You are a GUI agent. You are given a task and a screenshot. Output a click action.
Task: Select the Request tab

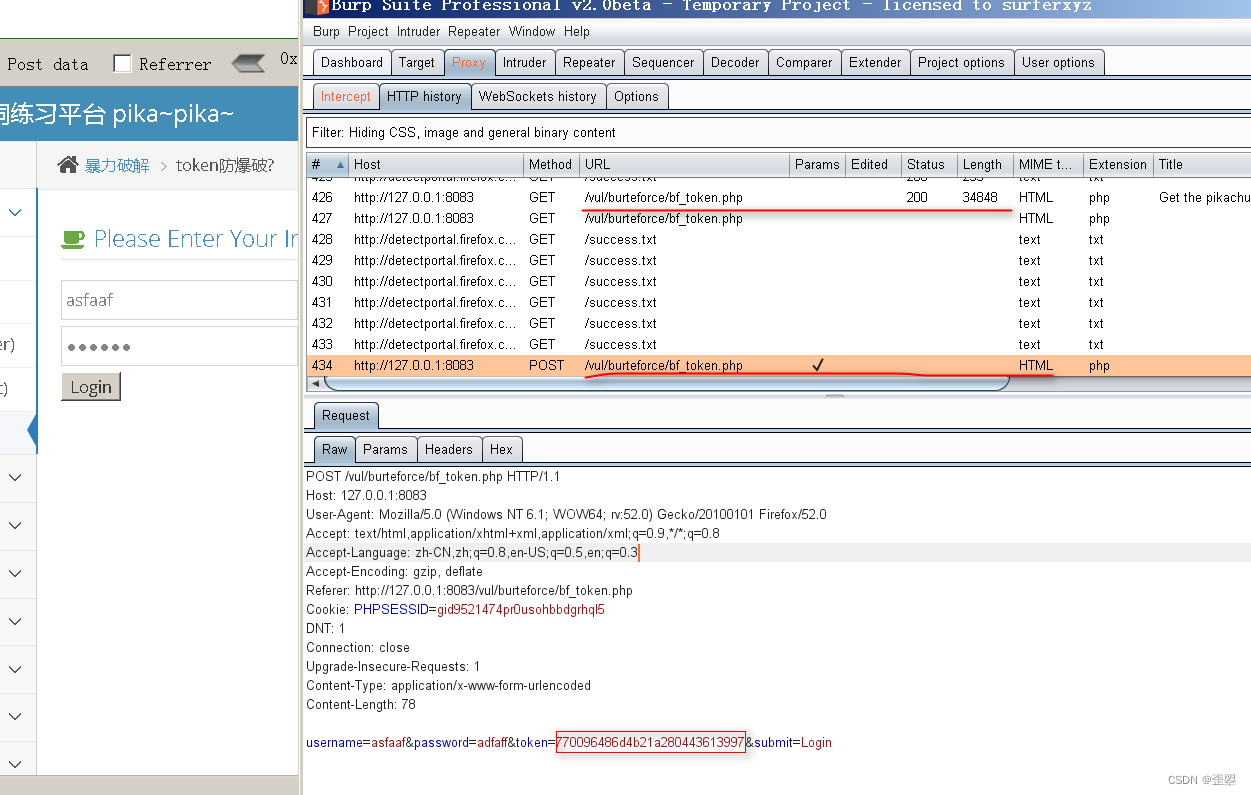pyautogui.click(x=346, y=415)
